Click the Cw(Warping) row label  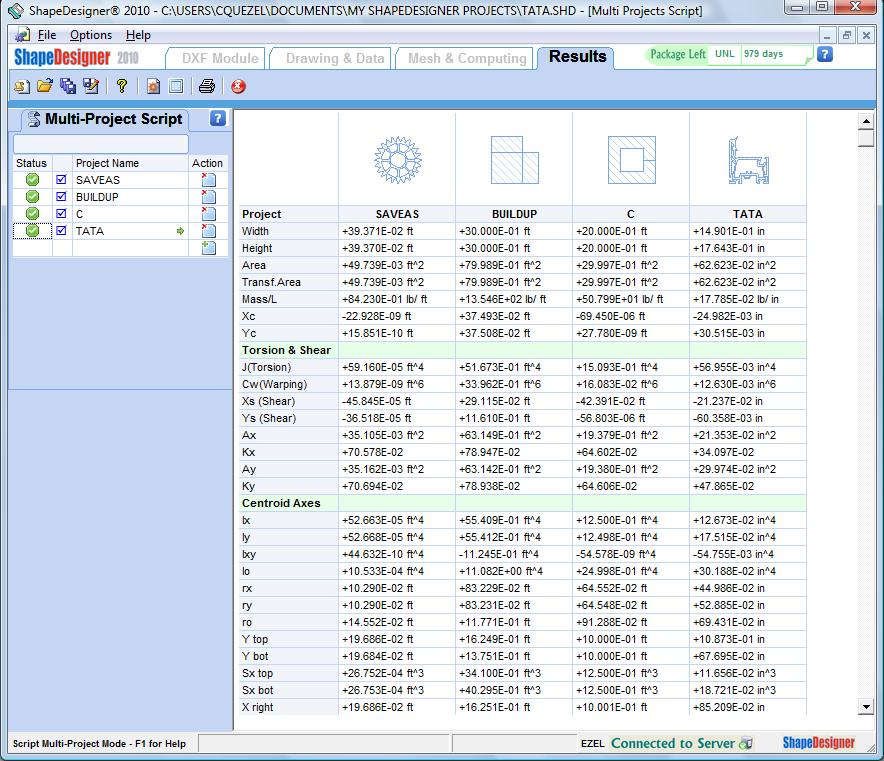click(x=275, y=384)
